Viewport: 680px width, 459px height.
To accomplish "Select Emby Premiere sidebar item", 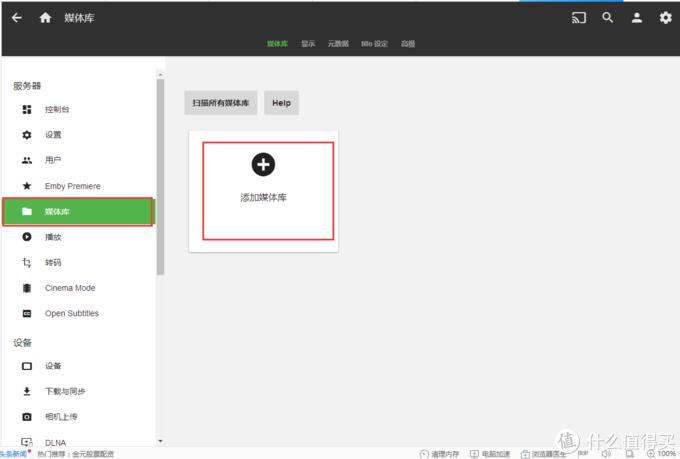I will [78, 186].
